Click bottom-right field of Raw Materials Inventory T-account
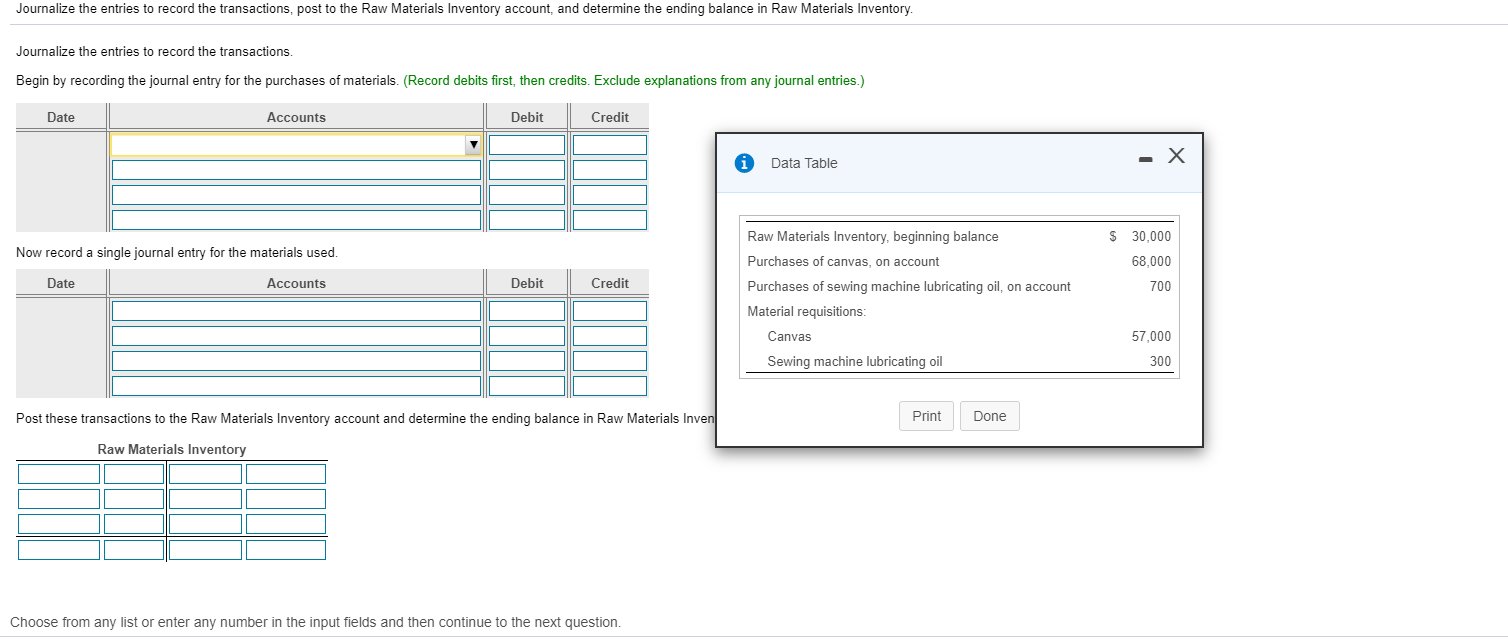Viewport: 1508px width, 639px height. (x=286, y=549)
